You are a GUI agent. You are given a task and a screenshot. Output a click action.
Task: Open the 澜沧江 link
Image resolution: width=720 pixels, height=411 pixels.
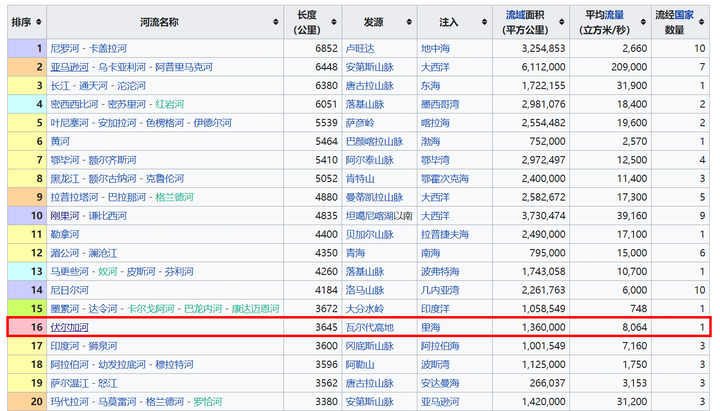coord(103,253)
